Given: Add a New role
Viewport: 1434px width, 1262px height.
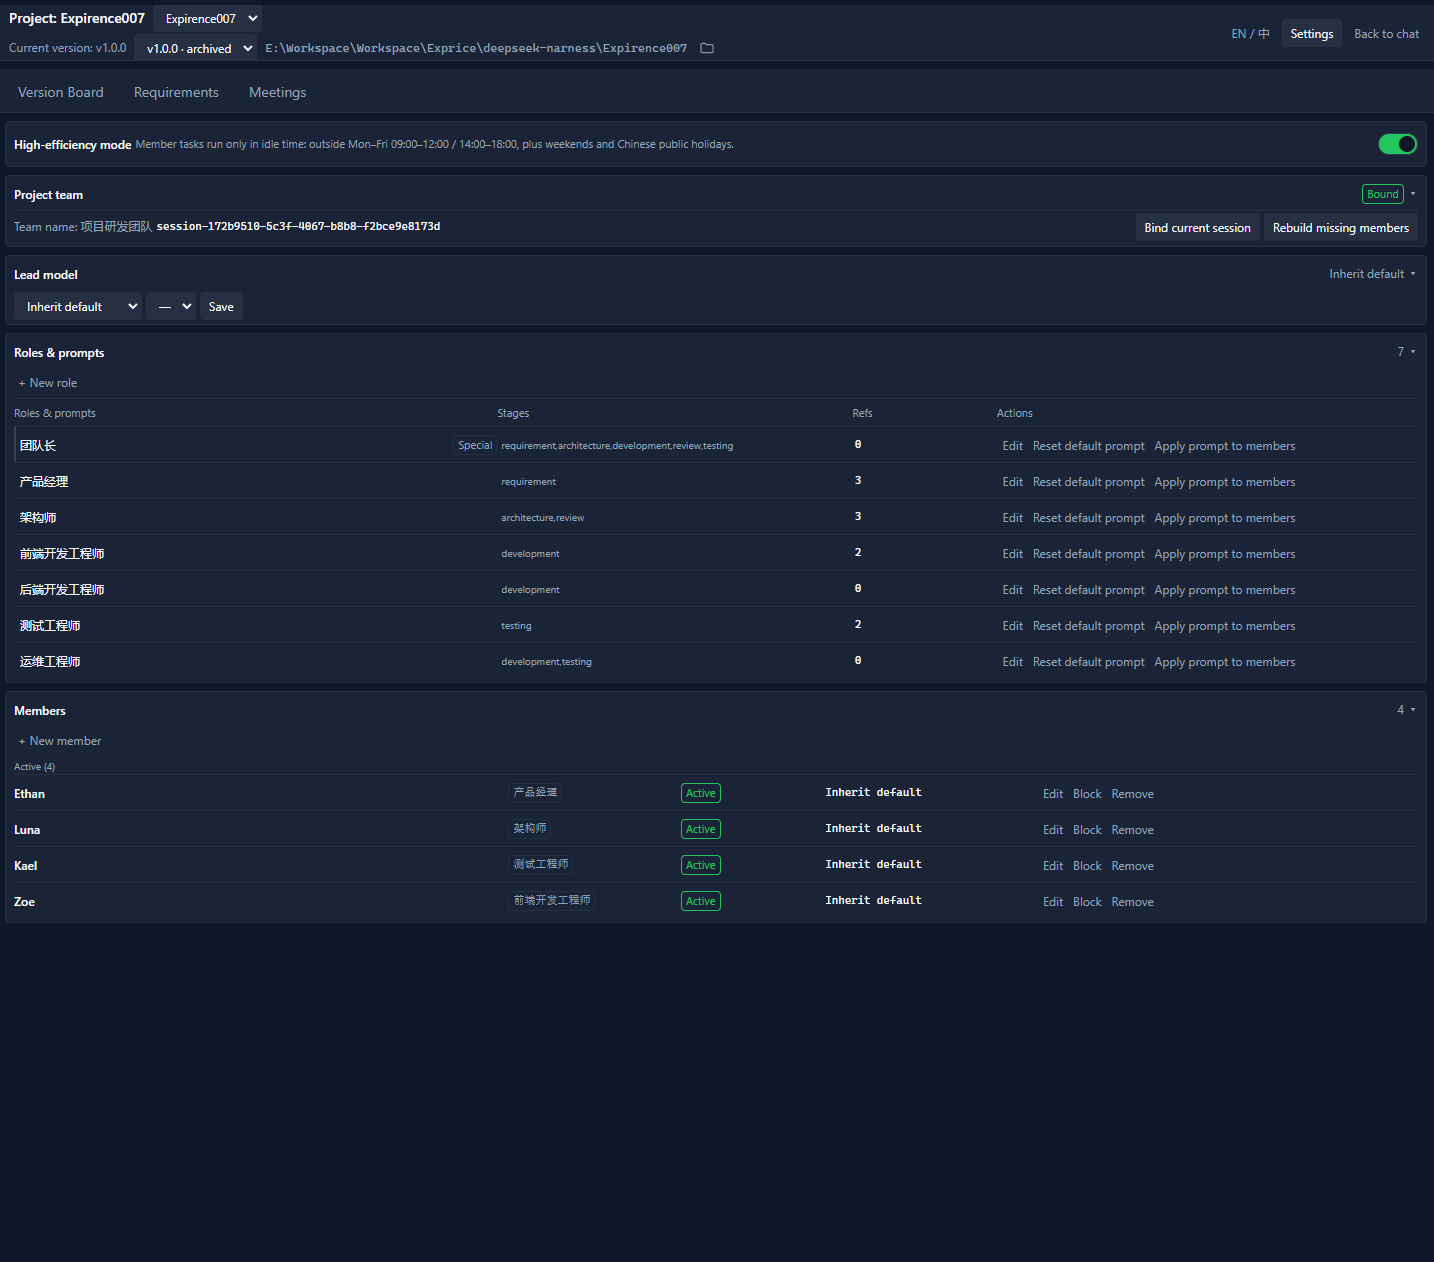Looking at the screenshot, I should [x=48, y=383].
